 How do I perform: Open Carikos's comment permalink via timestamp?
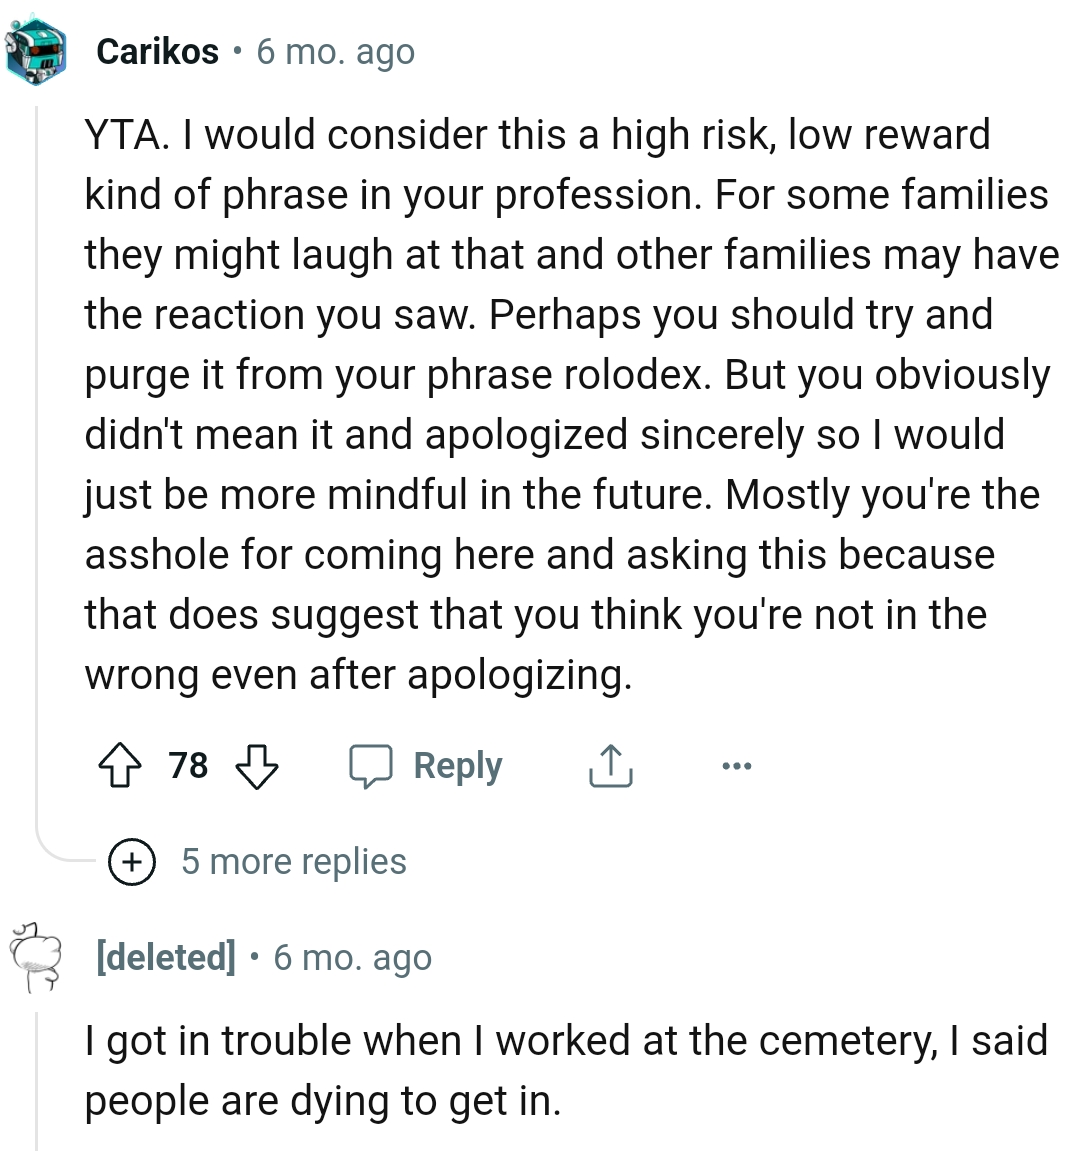(335, 51)
